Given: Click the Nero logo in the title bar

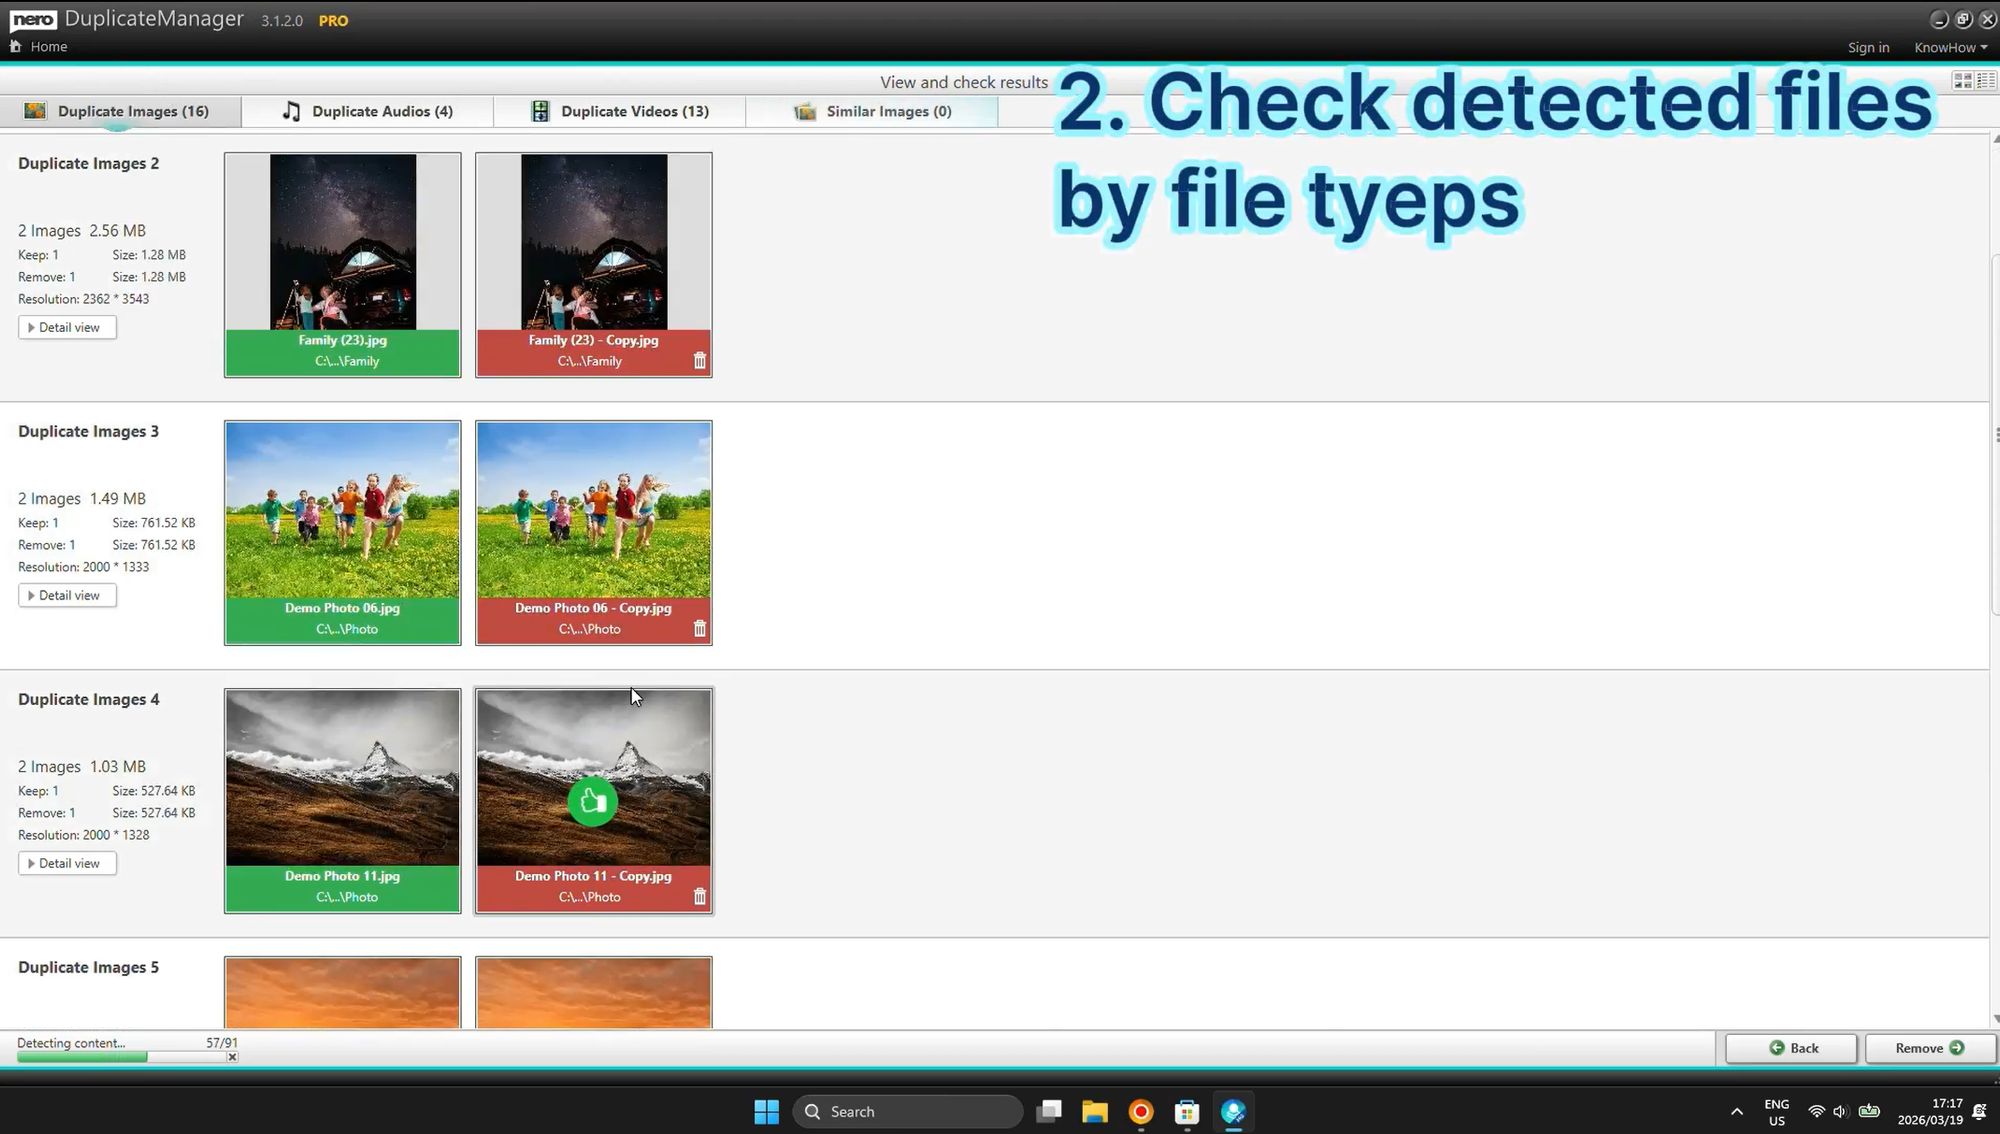Looking at the screenshot, I should pyautogui.click(x=33, y=18).
